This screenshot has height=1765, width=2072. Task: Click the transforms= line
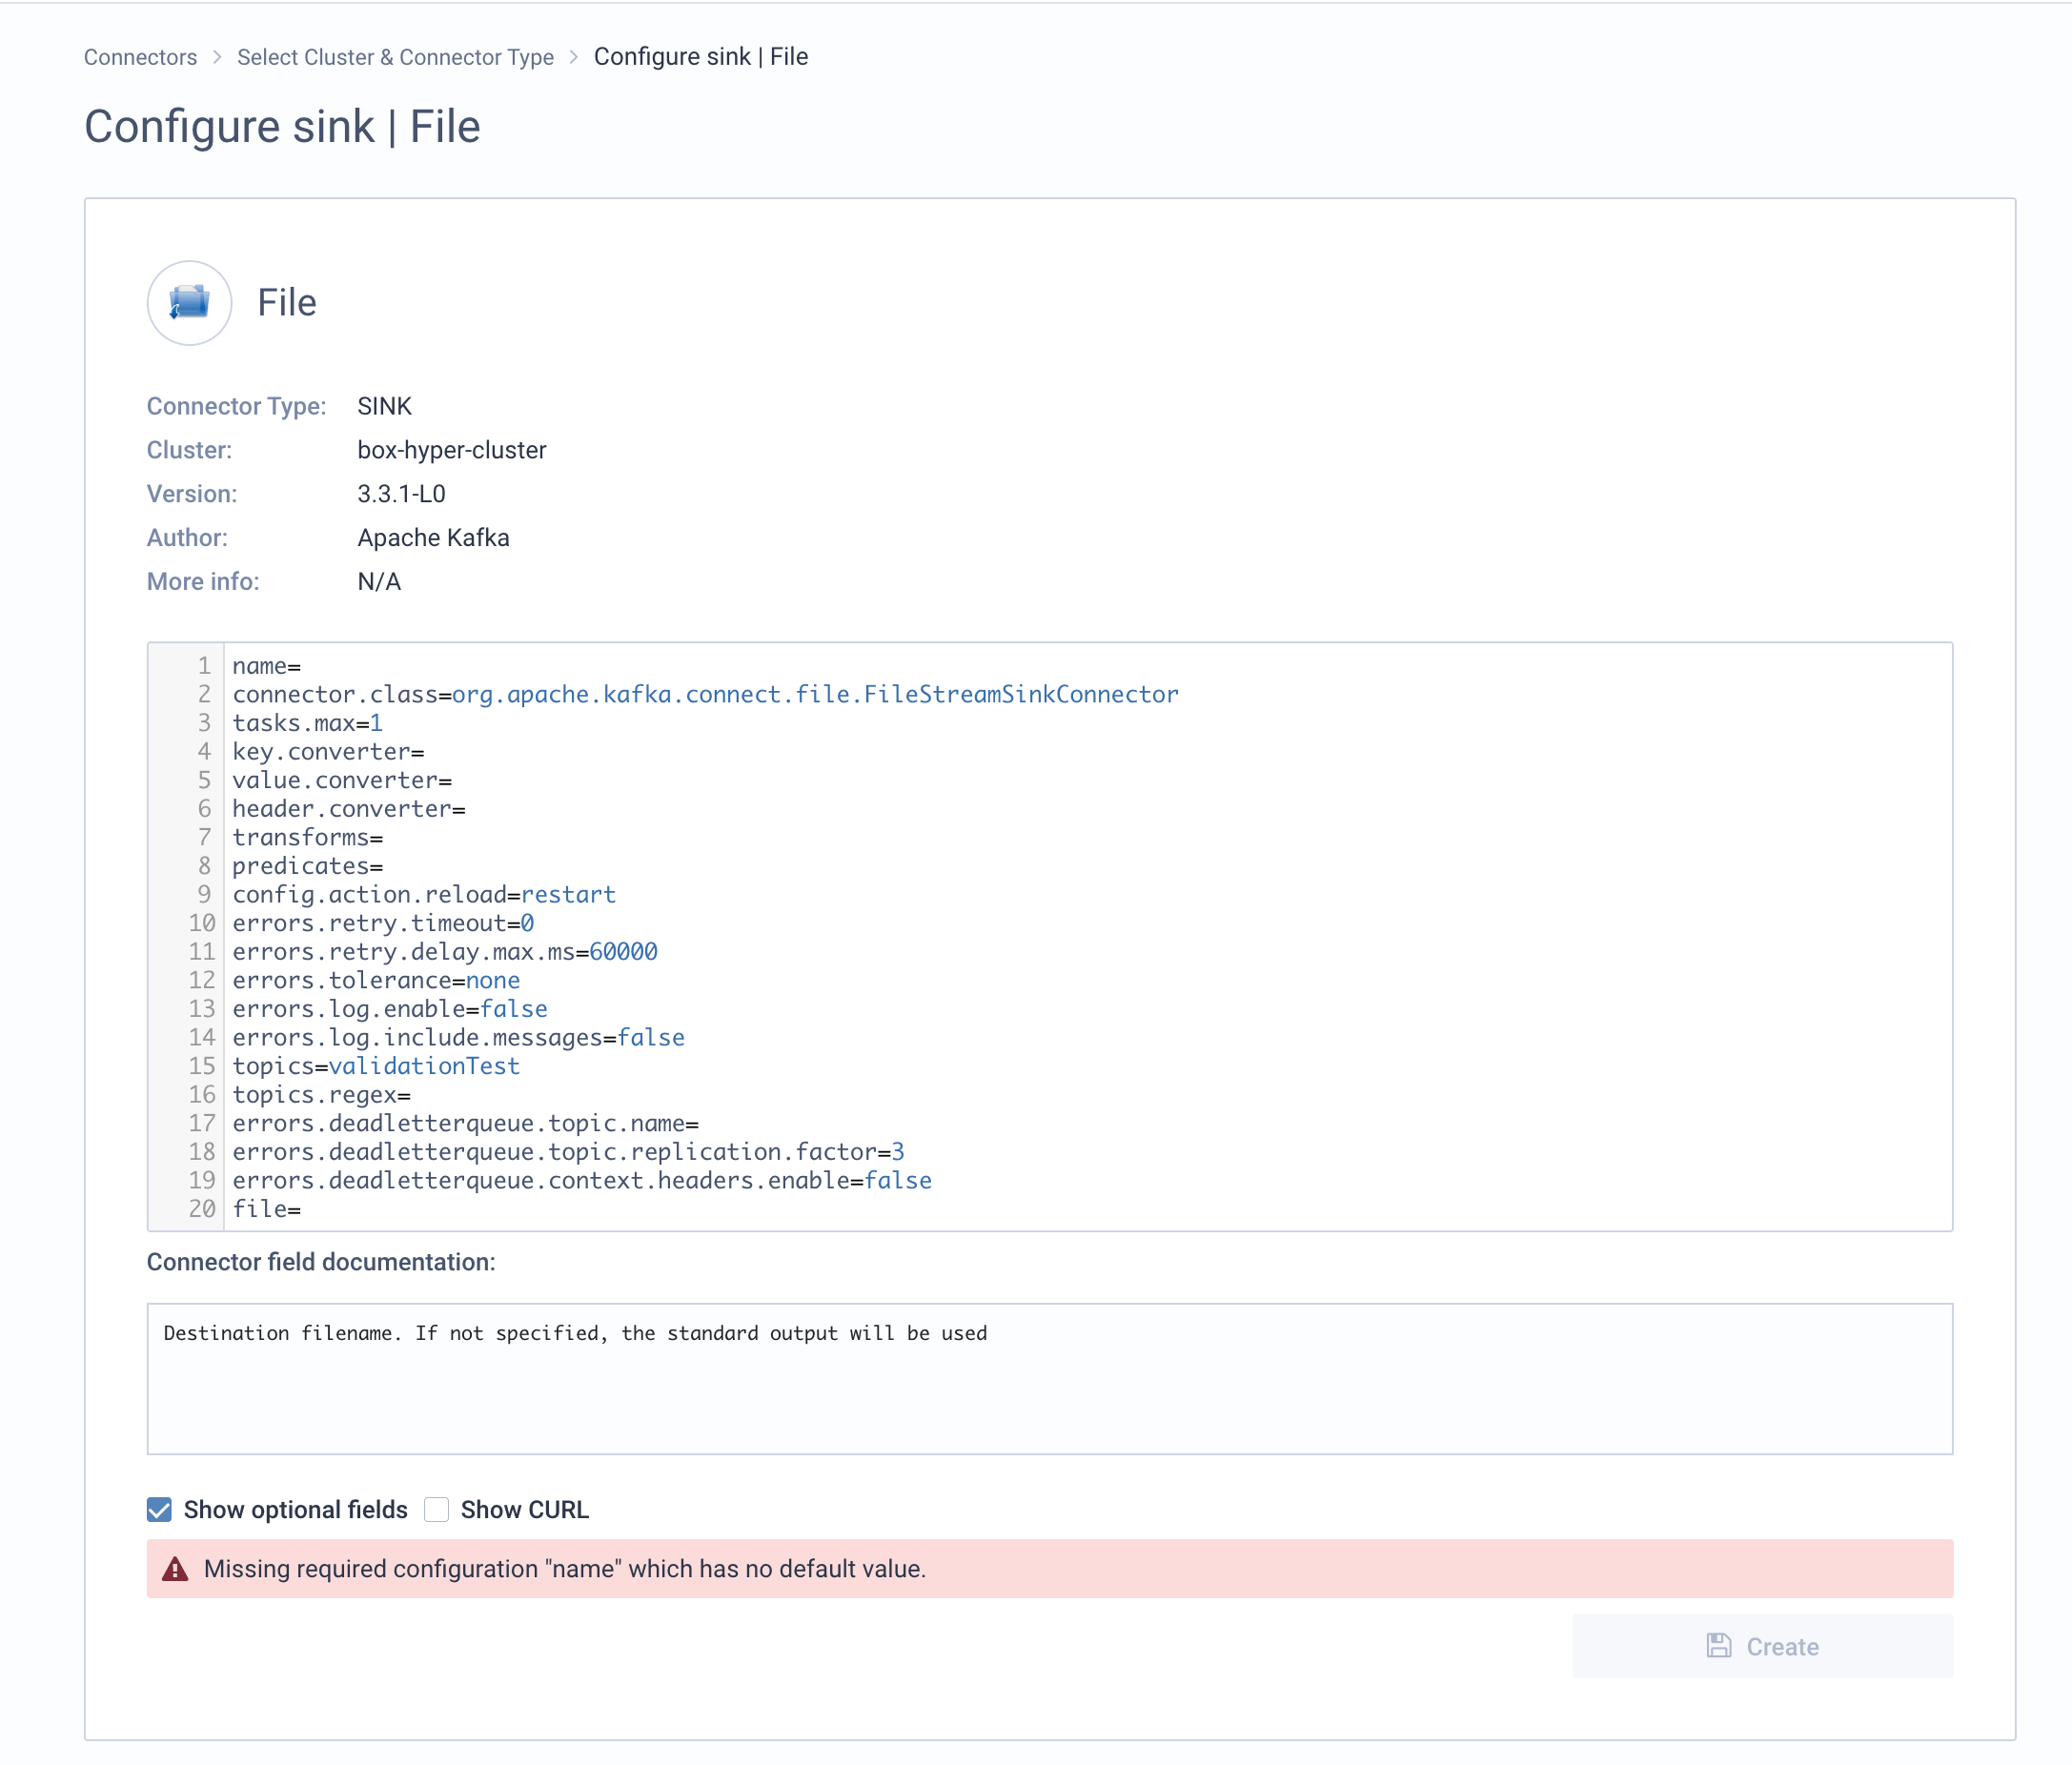pyautogui.click(x=308, y=837)
